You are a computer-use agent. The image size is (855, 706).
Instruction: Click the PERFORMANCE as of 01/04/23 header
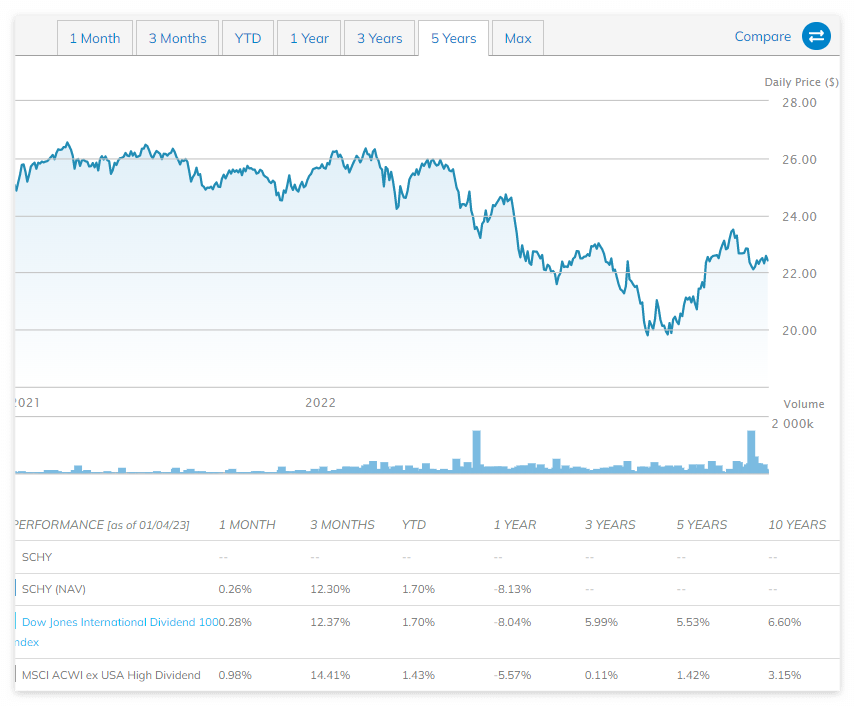103,525
